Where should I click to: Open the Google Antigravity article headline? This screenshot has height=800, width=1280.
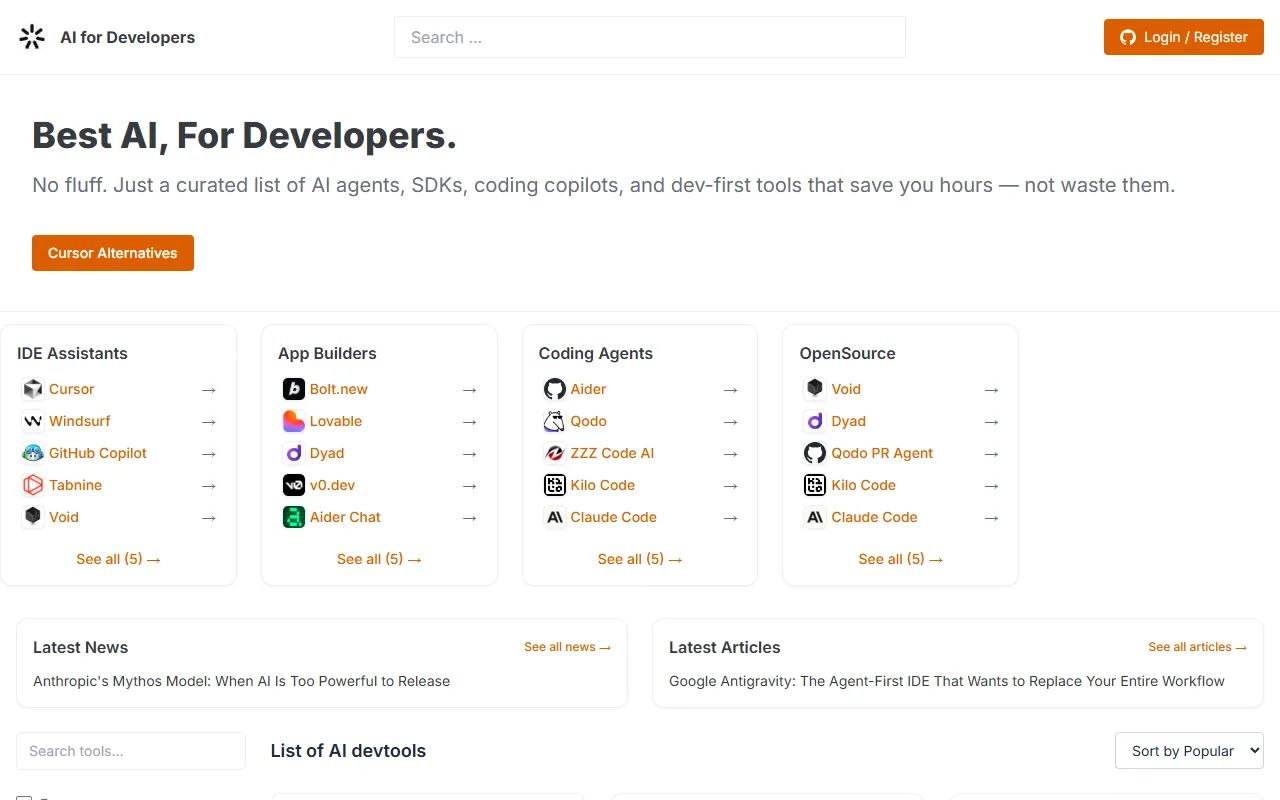click(947, 681)
